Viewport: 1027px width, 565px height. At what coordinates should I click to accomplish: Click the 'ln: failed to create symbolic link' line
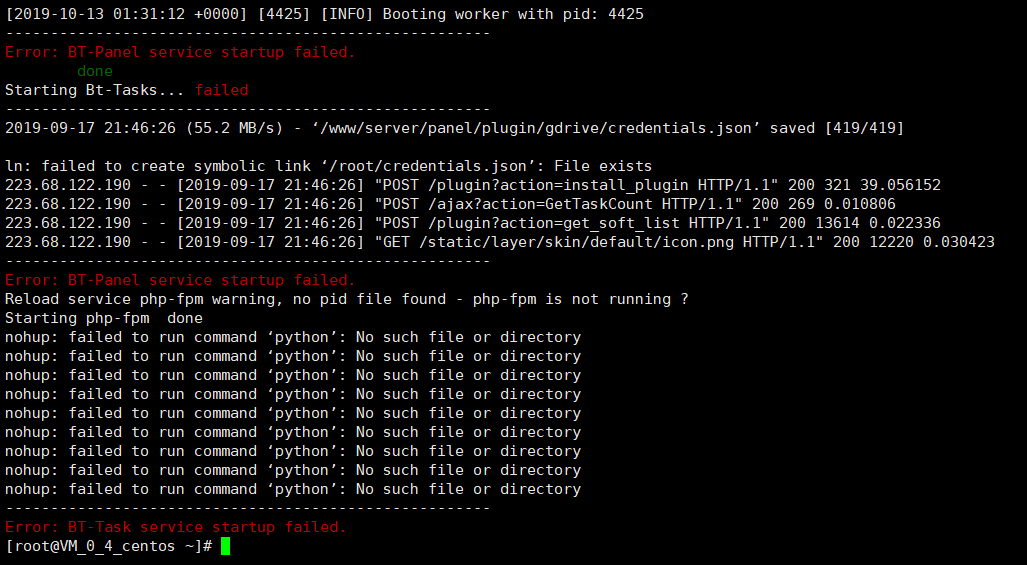point(328,166)
